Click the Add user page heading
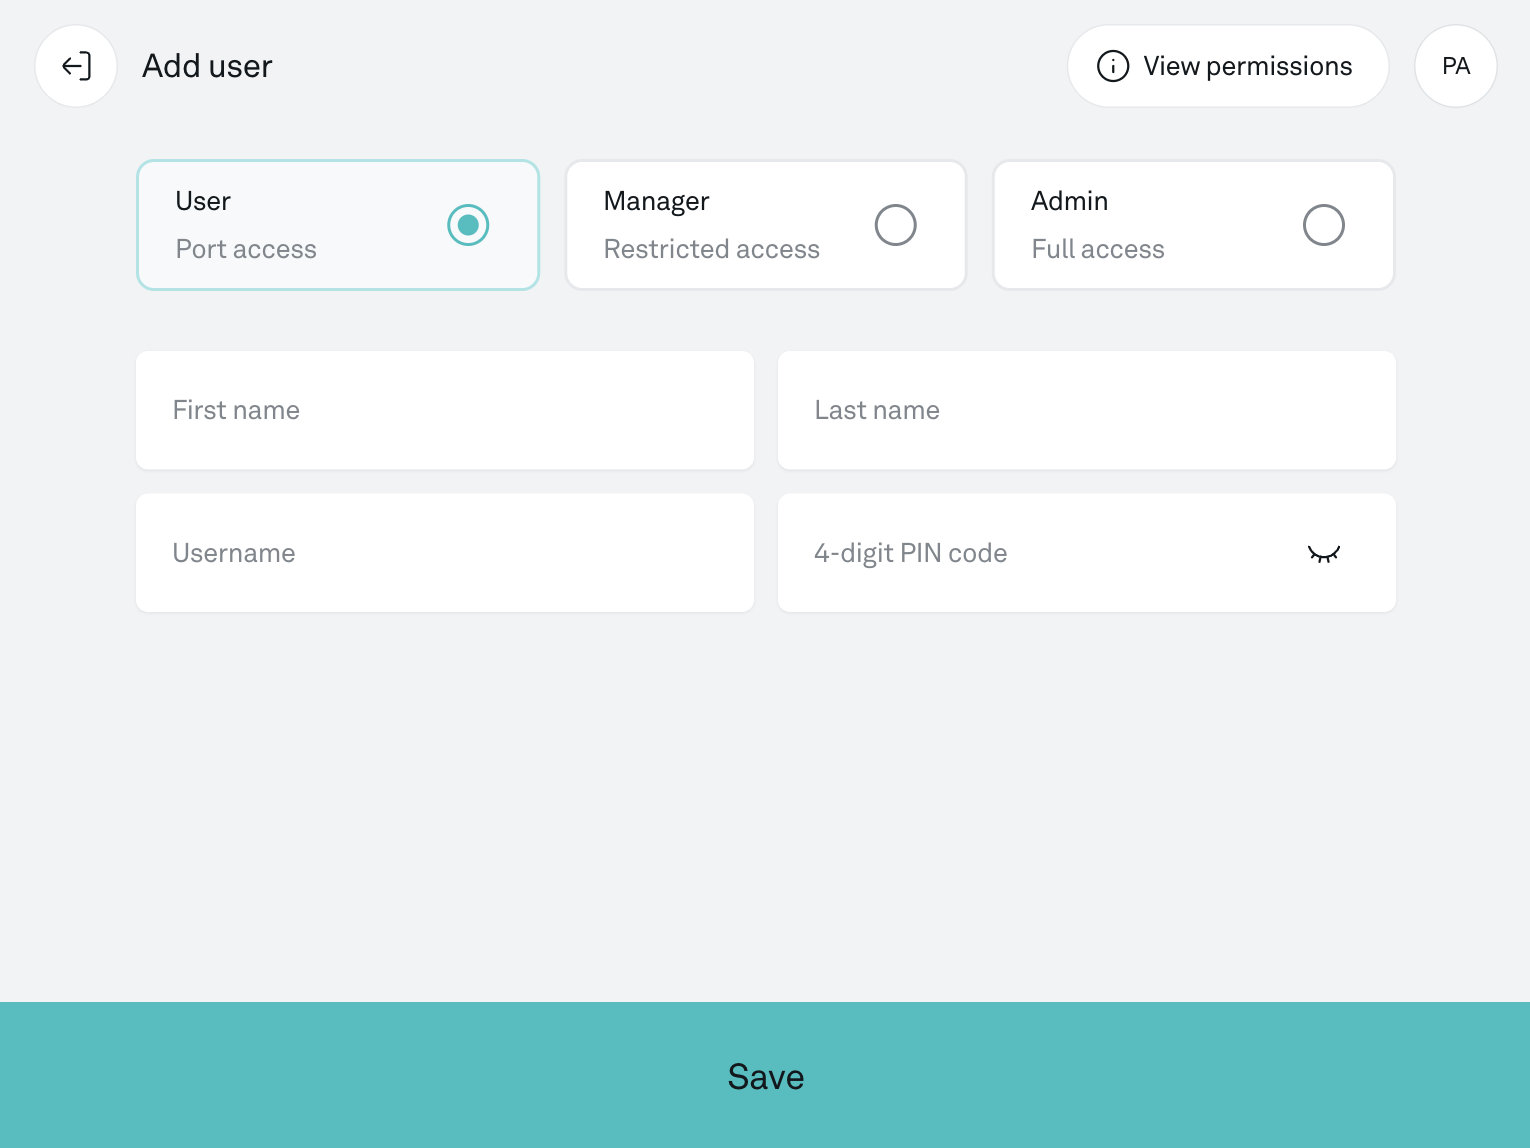Viewport: 1530px width, 1148px height. click(207, 66)
